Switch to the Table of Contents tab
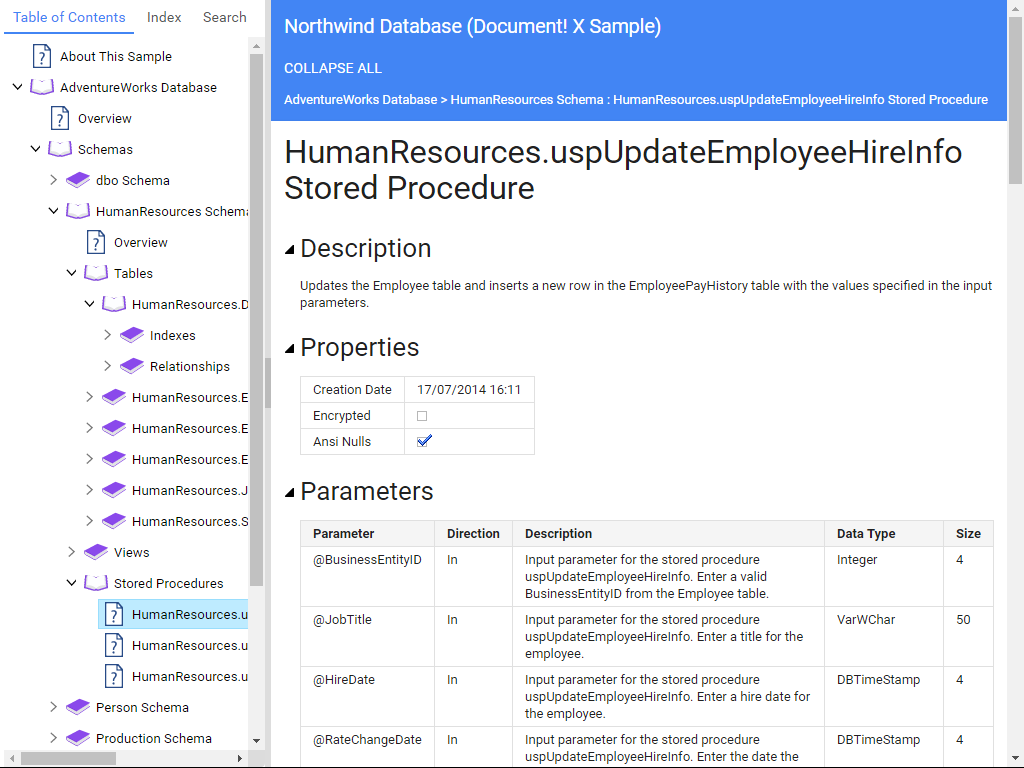This screenshot has height=768, width=1024. [69, 18]
